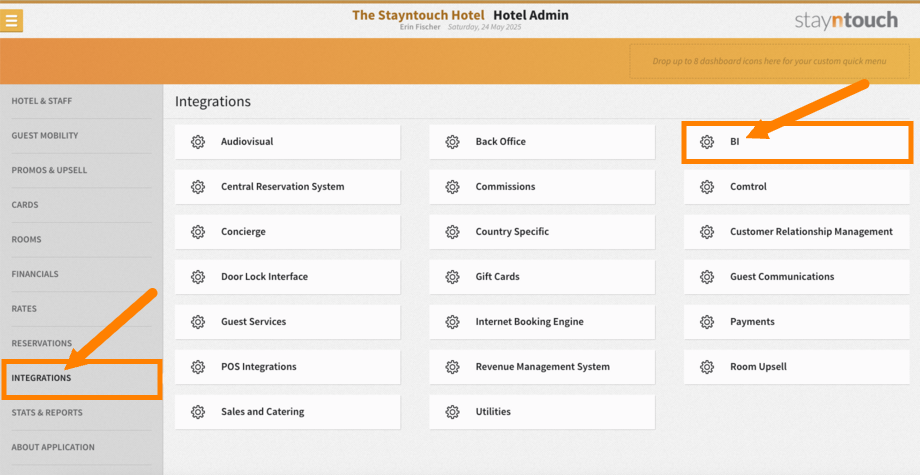The image size is (920, 475).
Task: Click the gear icon beside BI
Action: (x=707, y=142)
